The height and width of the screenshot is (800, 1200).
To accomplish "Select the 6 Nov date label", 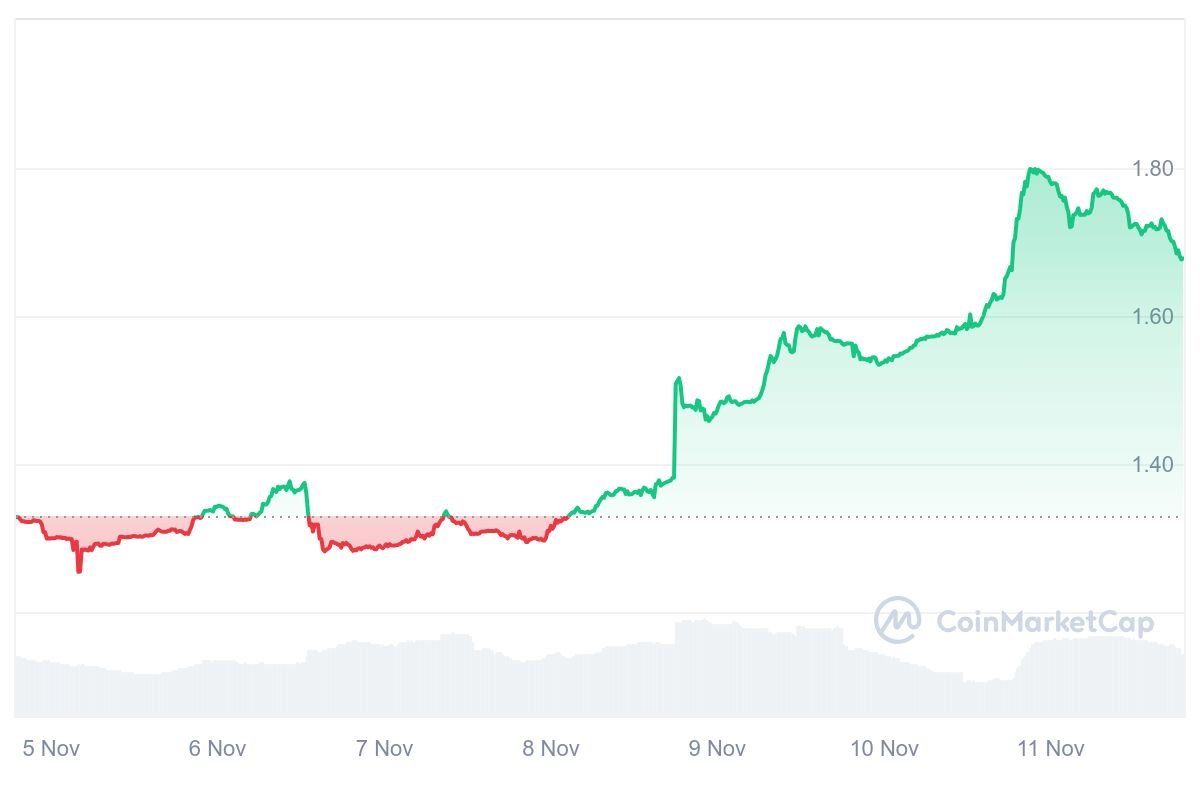I will click(217, 748).
